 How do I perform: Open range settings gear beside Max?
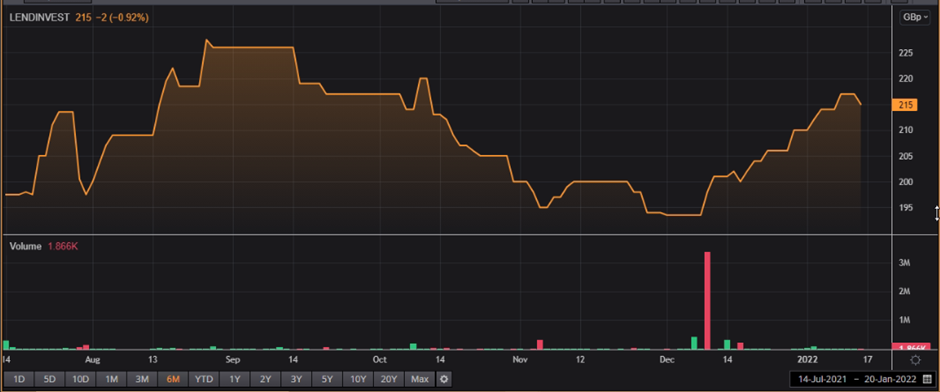443,379
